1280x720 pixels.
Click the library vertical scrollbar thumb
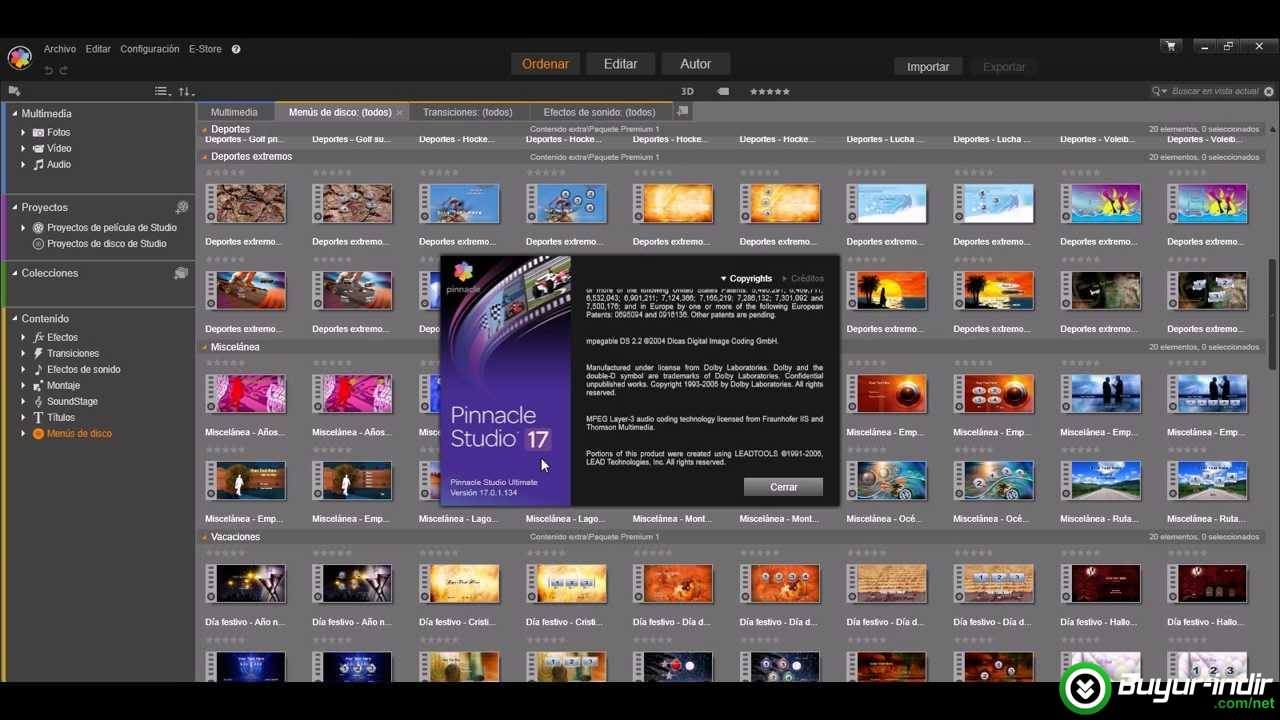1273,315
